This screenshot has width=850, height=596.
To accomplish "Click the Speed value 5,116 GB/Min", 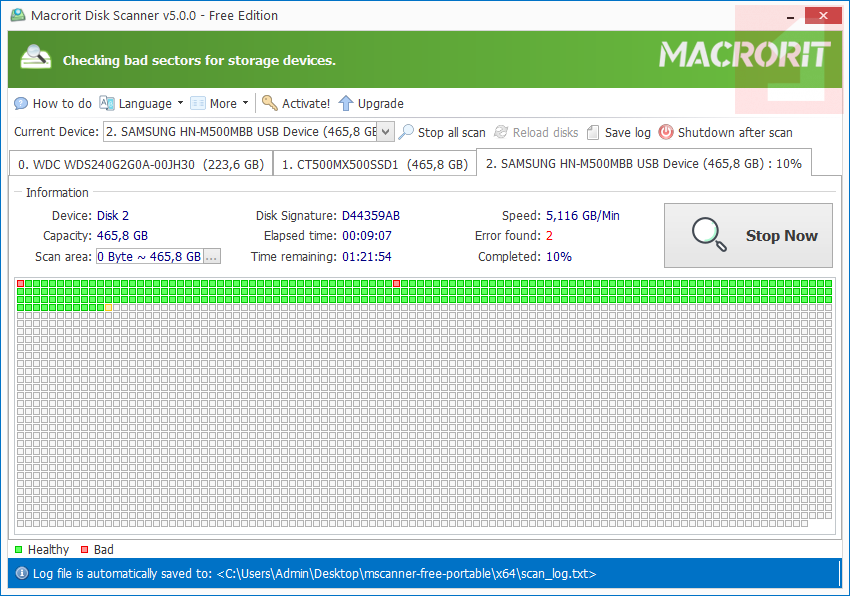I will [583, 216].
